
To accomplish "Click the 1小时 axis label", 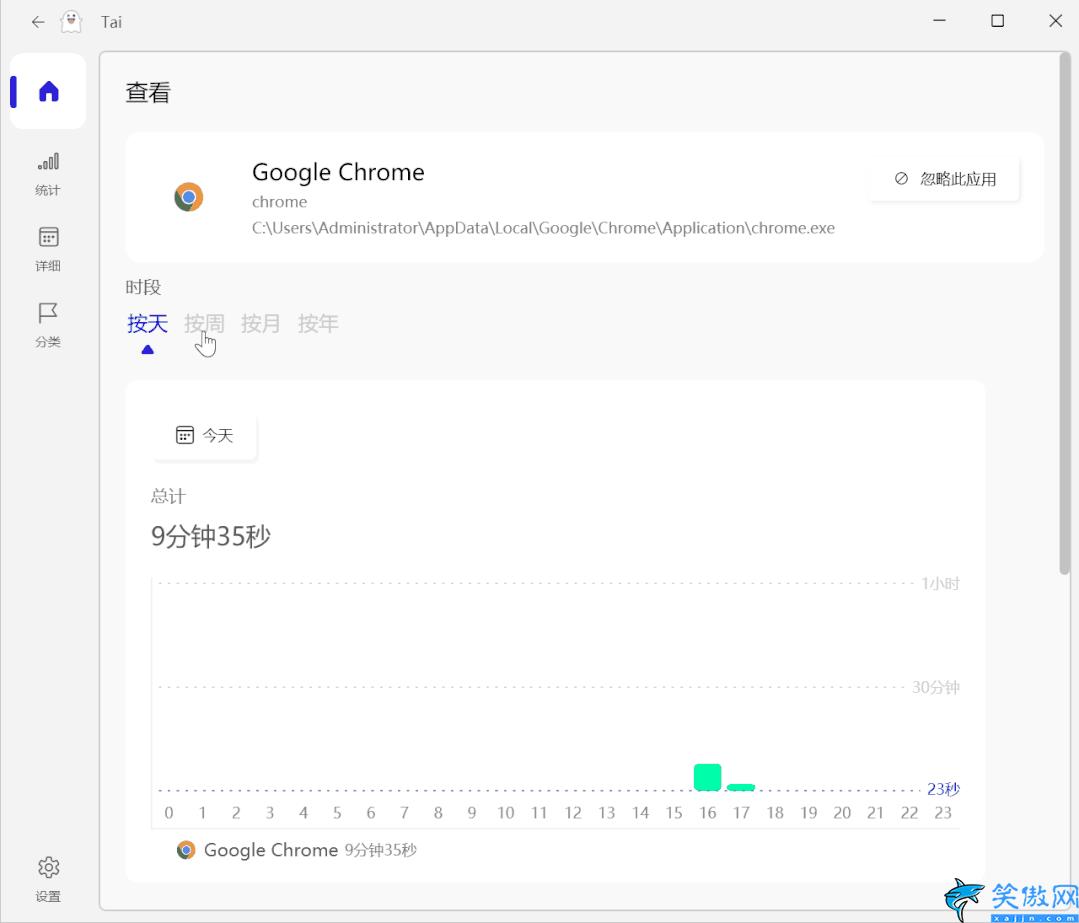I will [x=940, y=584].
